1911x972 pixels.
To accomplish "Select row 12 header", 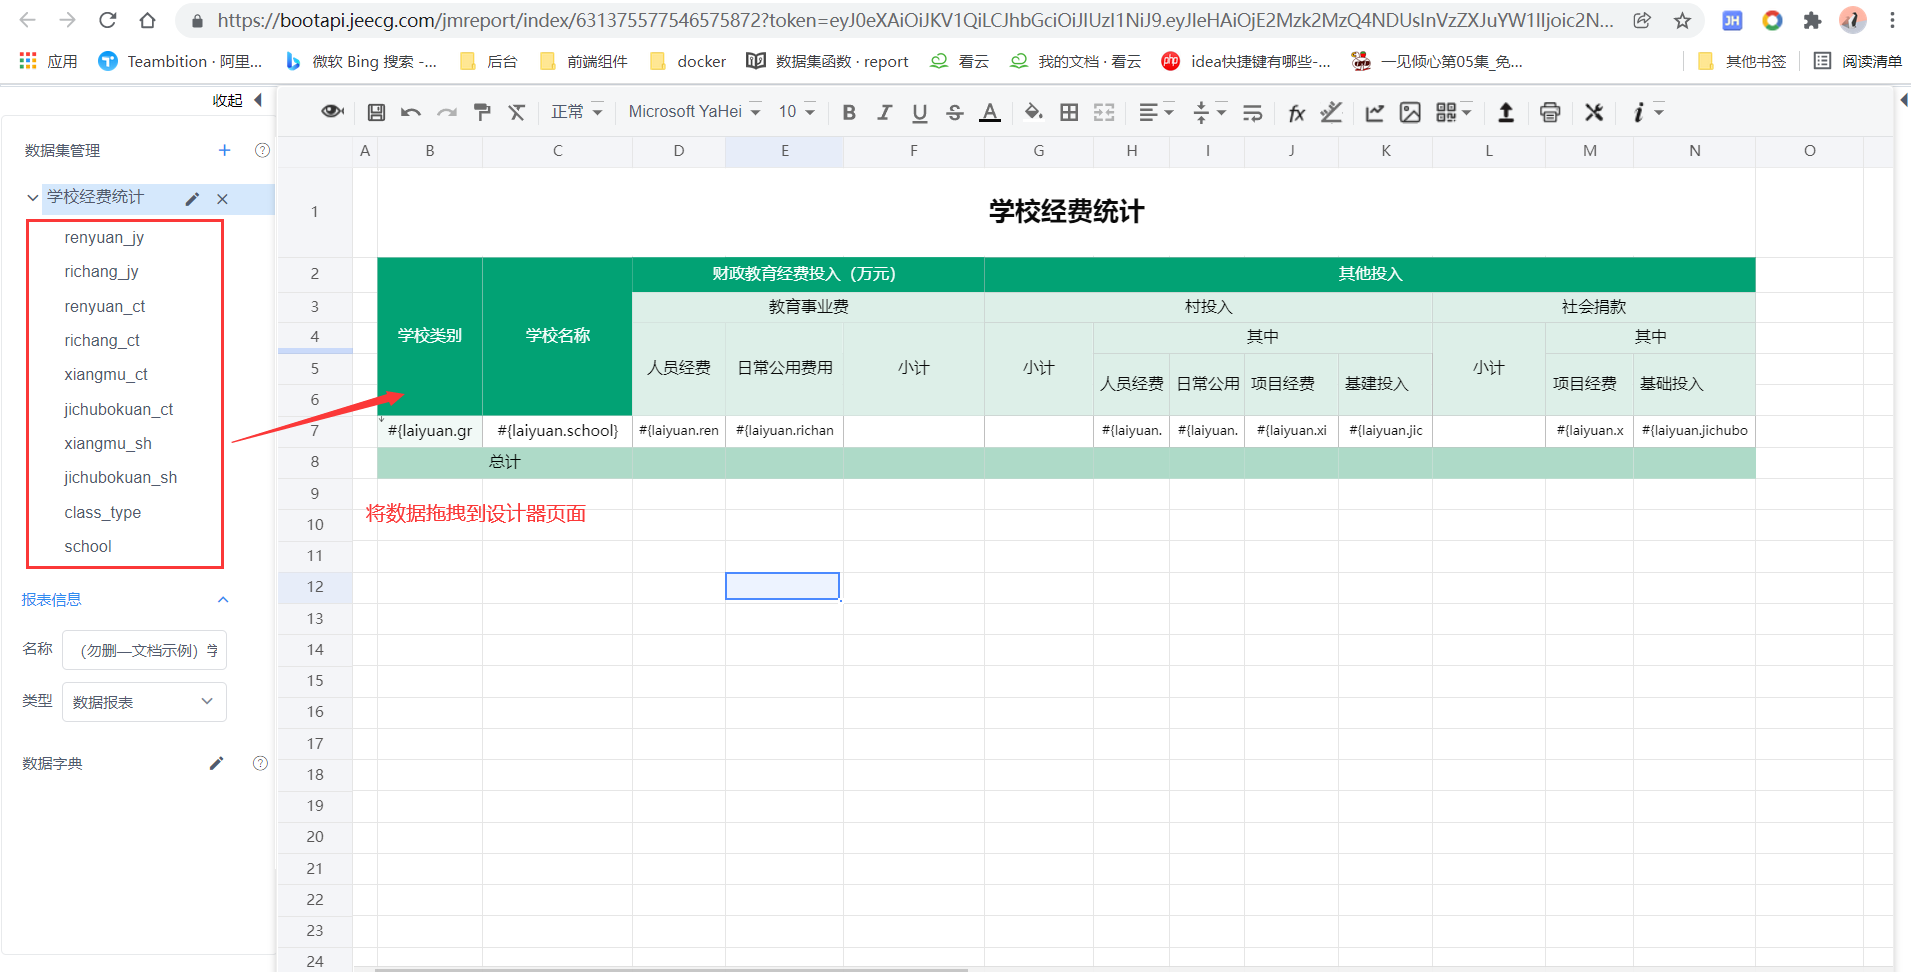I will point(315,587).
